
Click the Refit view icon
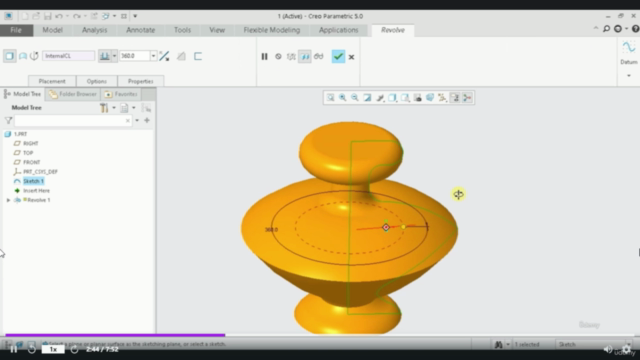(x=330, y=98)
